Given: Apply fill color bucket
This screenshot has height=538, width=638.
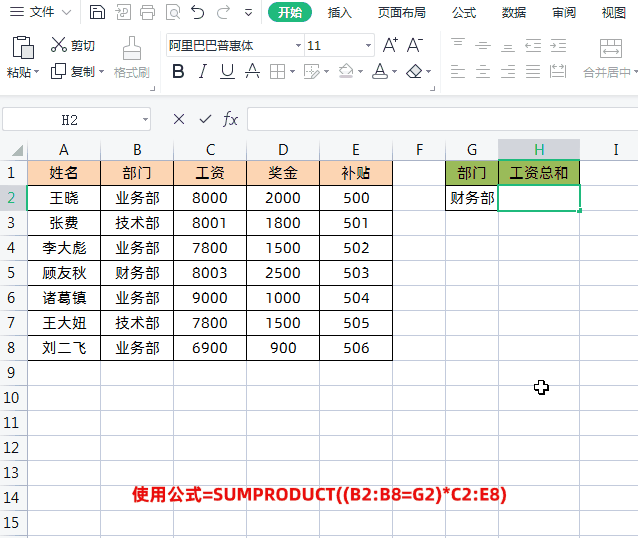Looking at the screenshot, I should (346, 72).
